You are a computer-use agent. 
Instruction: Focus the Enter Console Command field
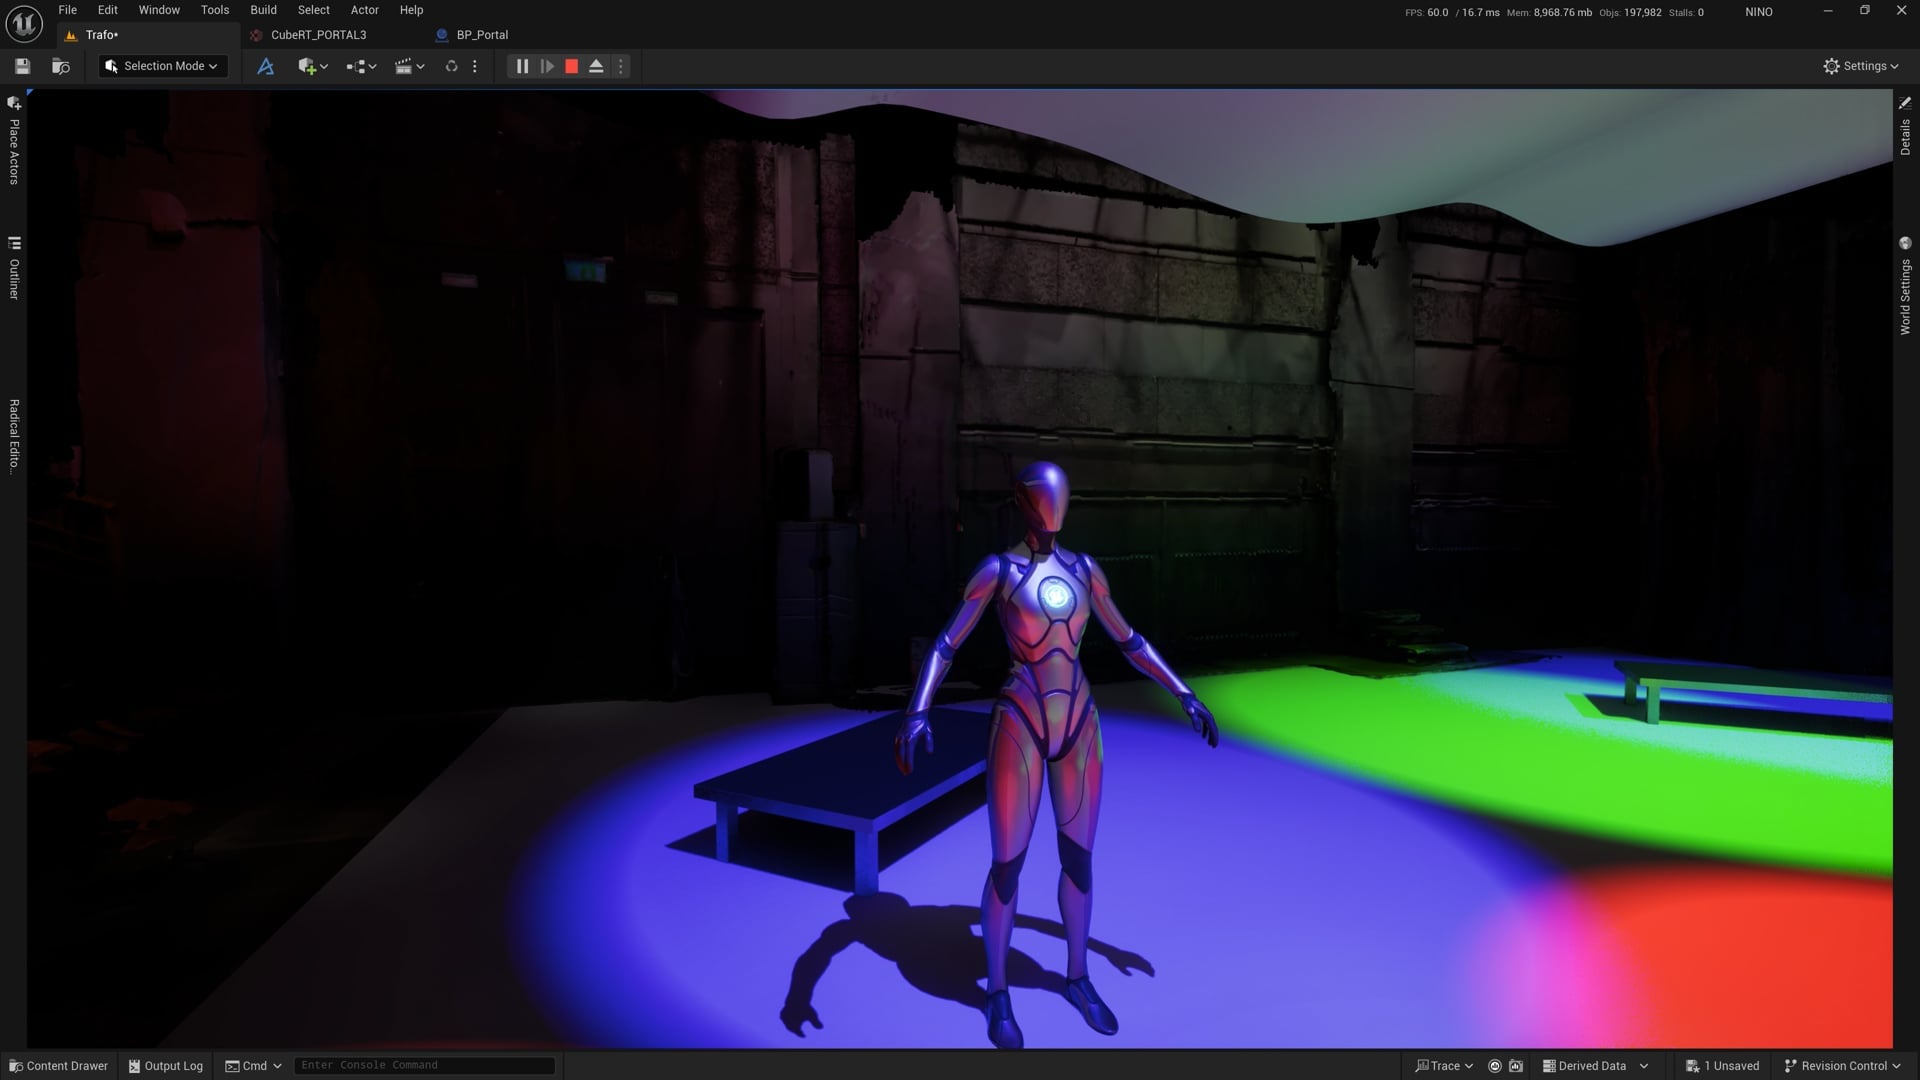click(424, 1066)
